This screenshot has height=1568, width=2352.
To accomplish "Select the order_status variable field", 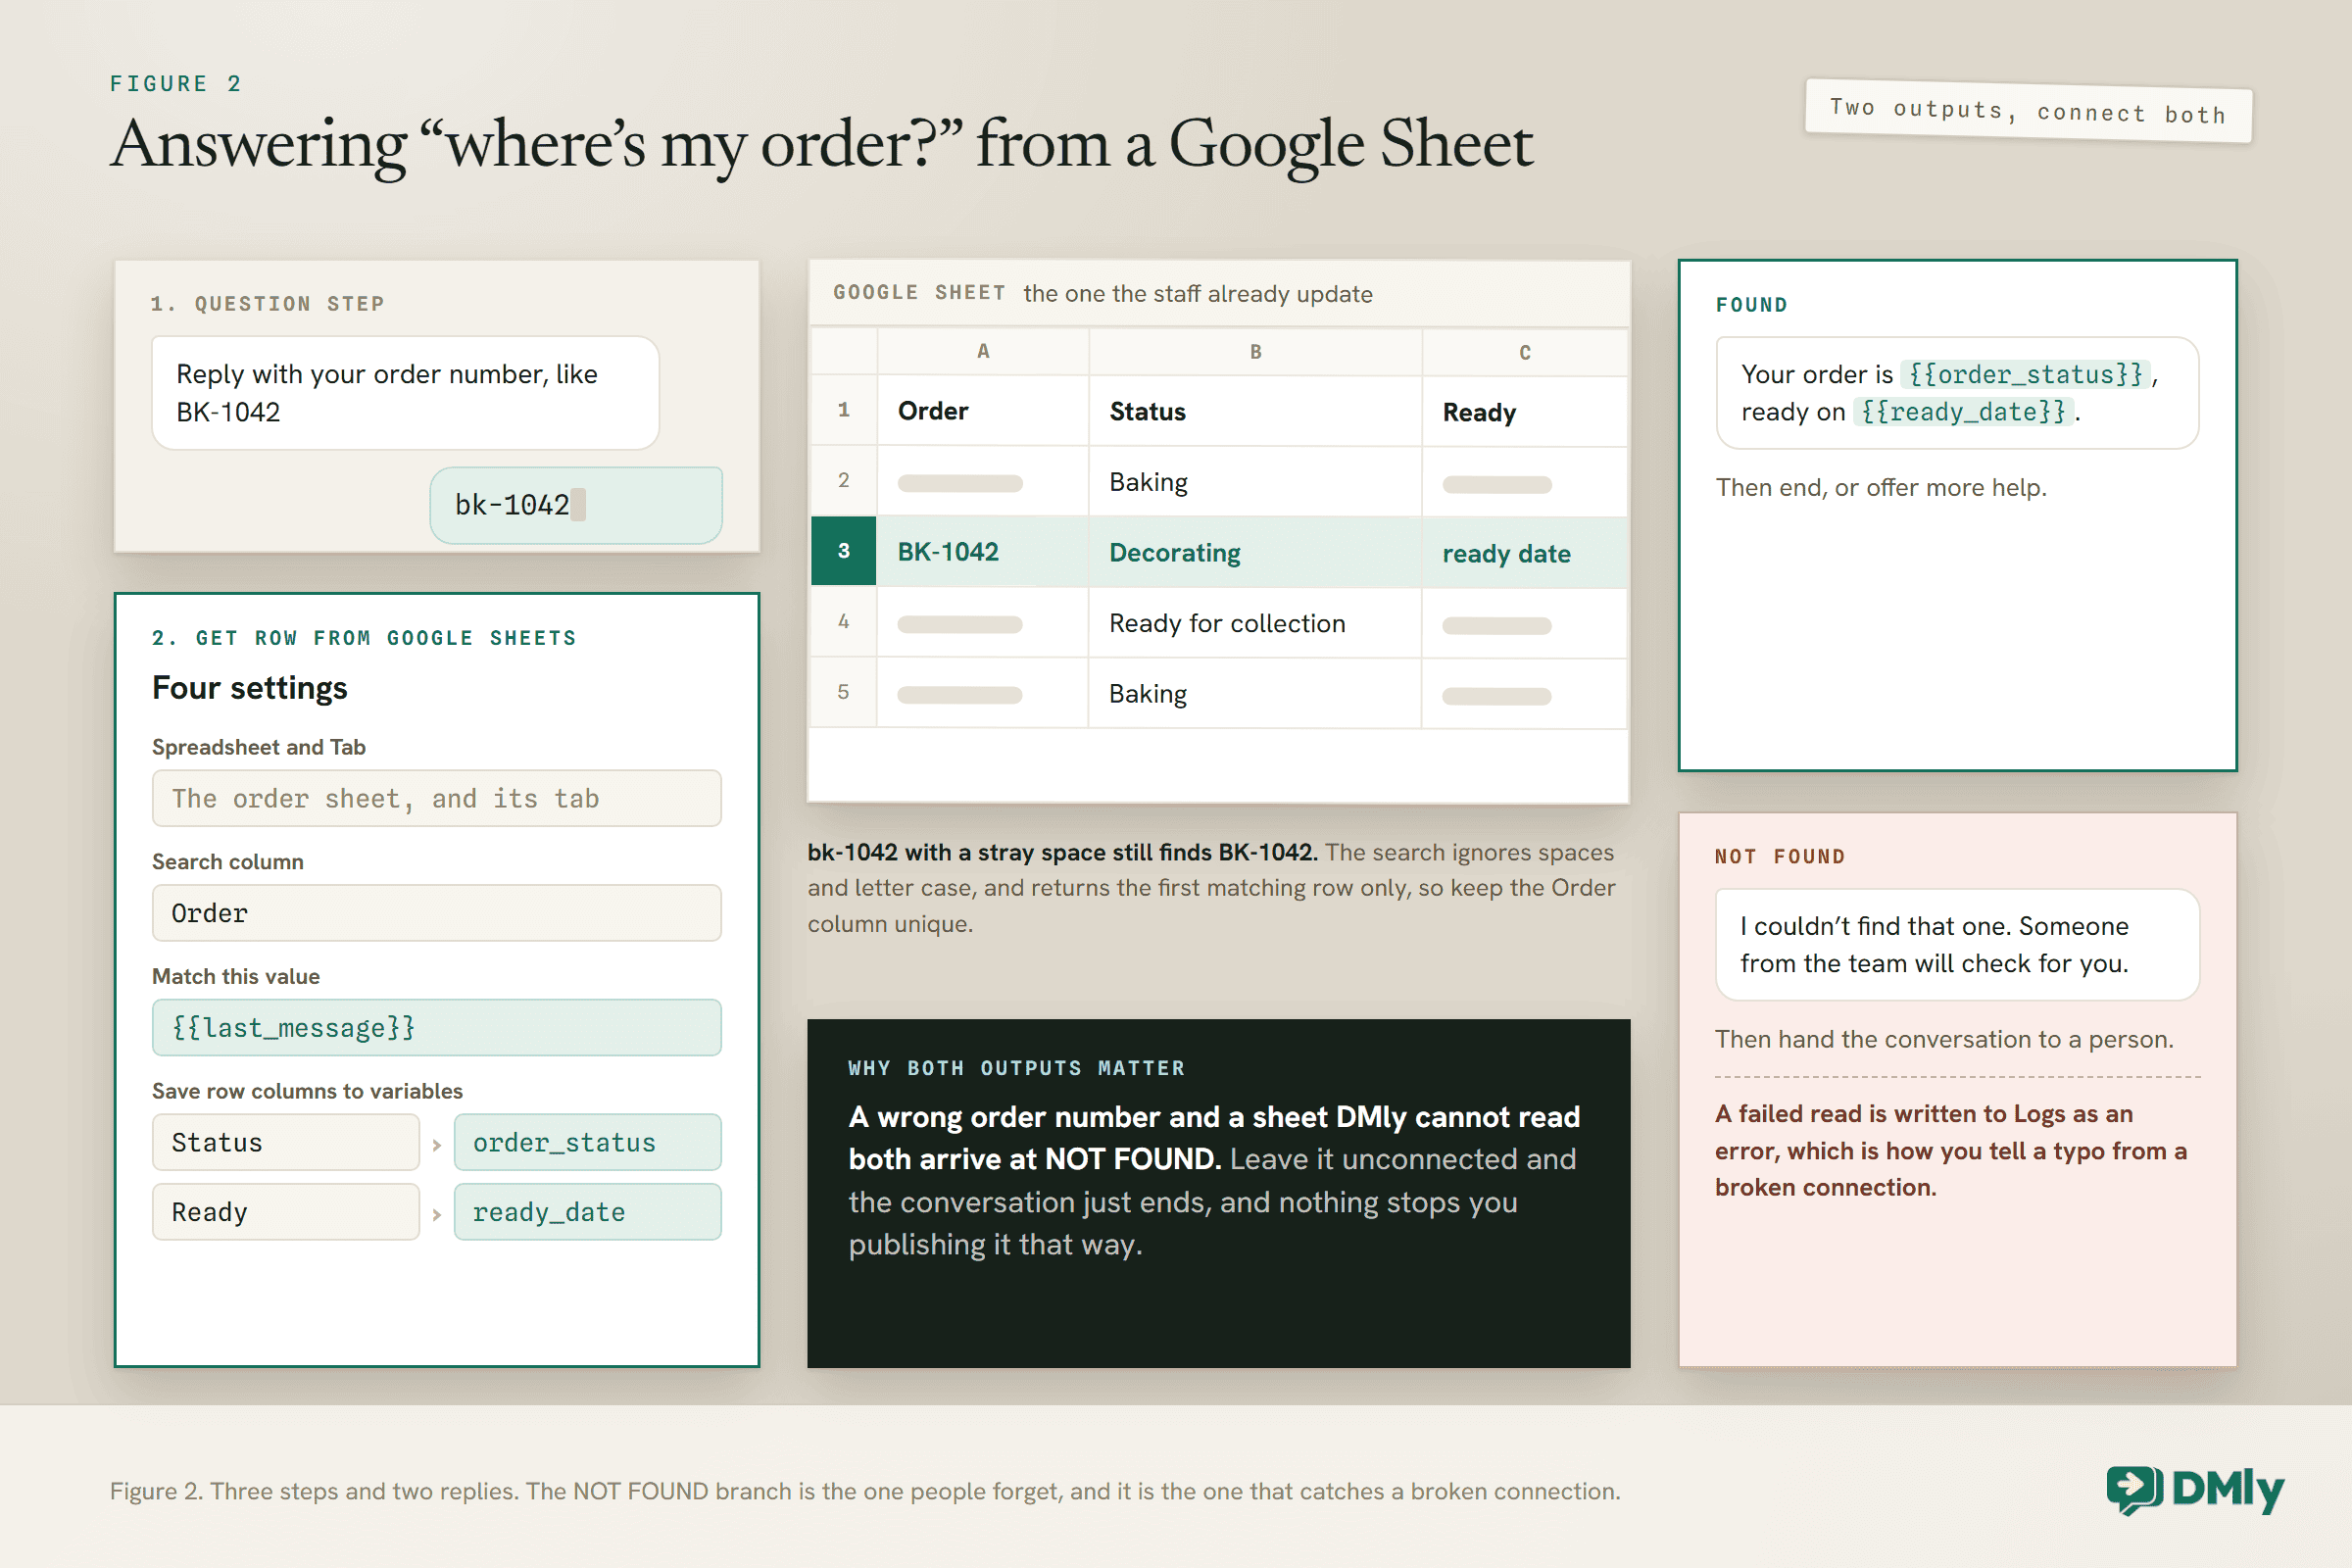I will click(x=588, y=1142).
